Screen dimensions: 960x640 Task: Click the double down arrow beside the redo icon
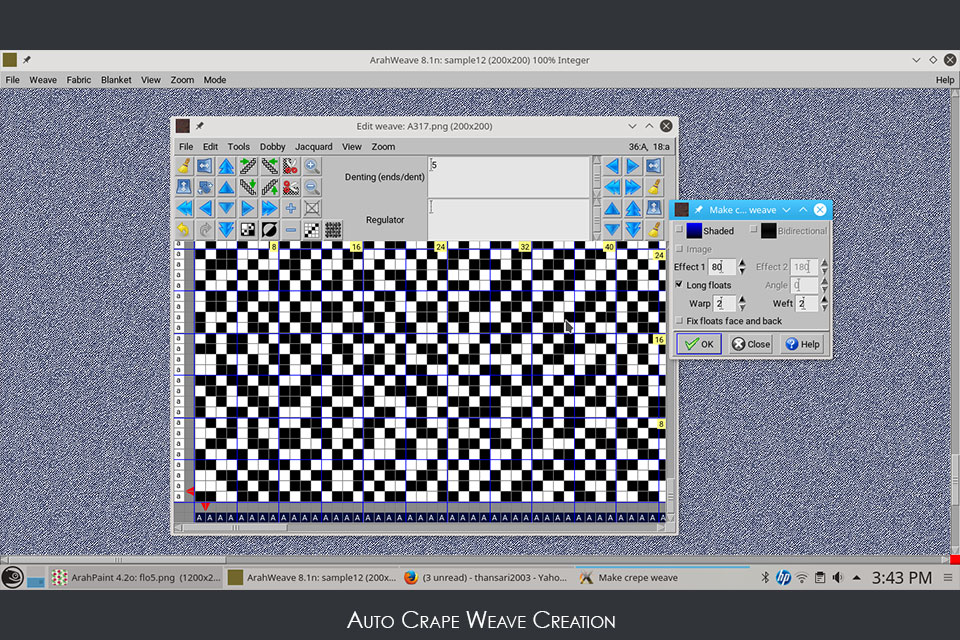pyautogui.click(x=227, y=230)
